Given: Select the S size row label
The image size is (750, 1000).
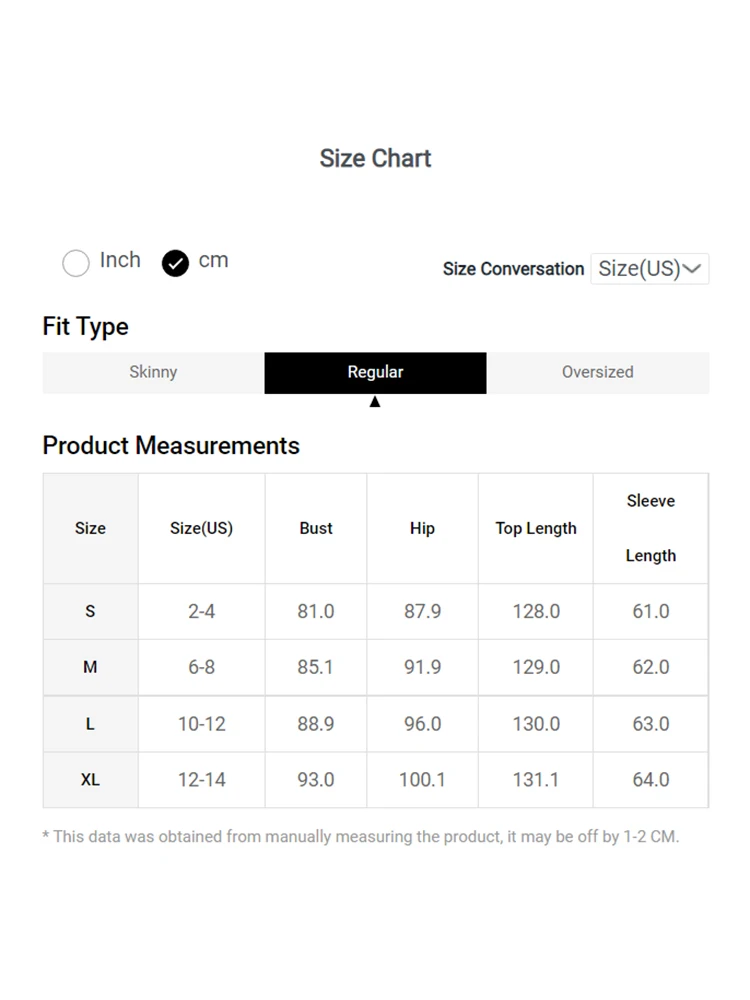Looking at the screenshot, I should tap(90, 611).
